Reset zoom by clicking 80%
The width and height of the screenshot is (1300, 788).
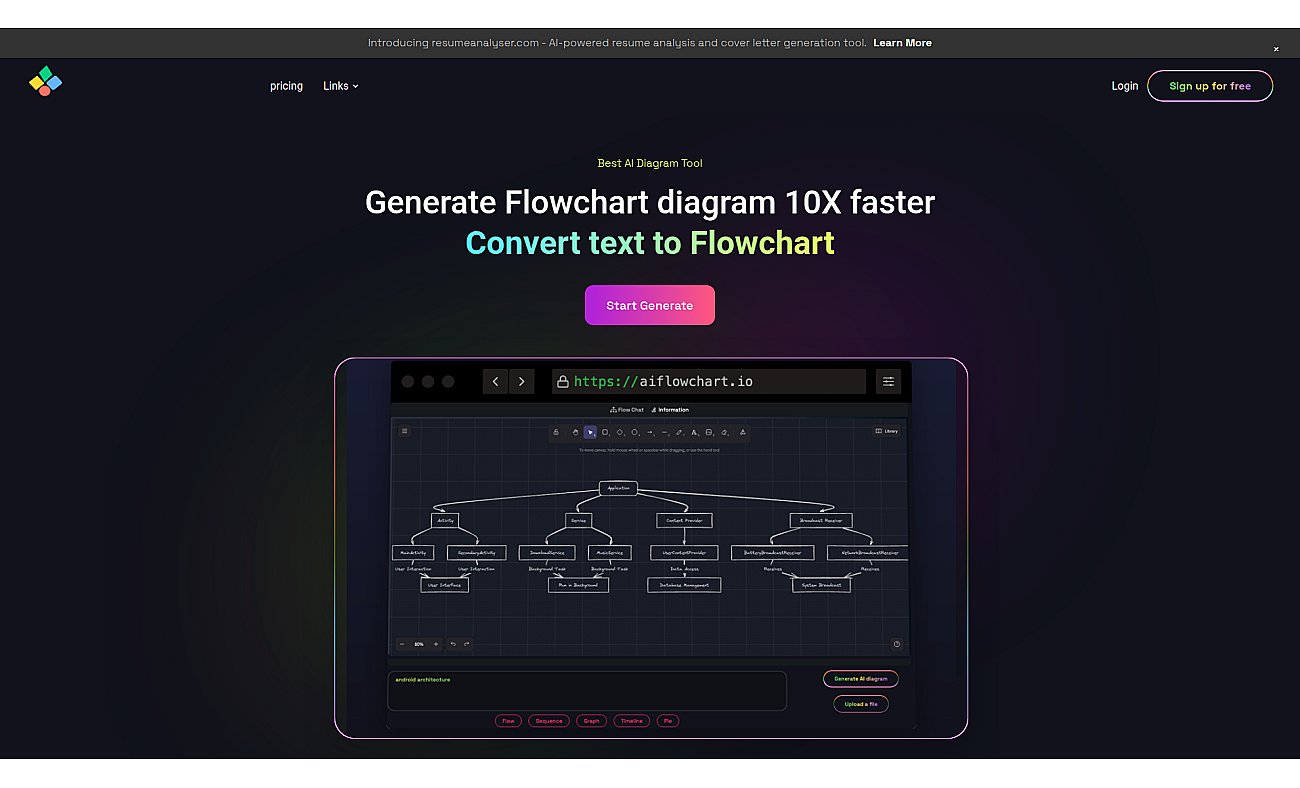419,644
